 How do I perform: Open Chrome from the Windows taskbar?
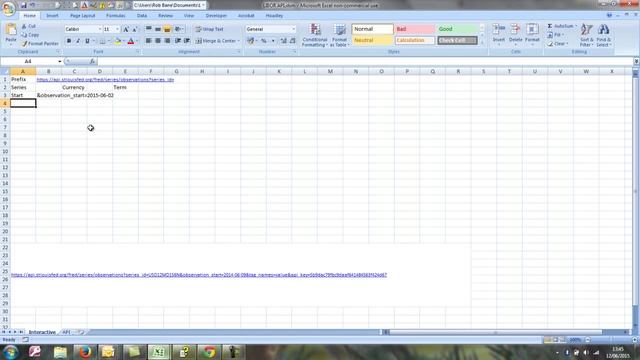tap(209, 352)
